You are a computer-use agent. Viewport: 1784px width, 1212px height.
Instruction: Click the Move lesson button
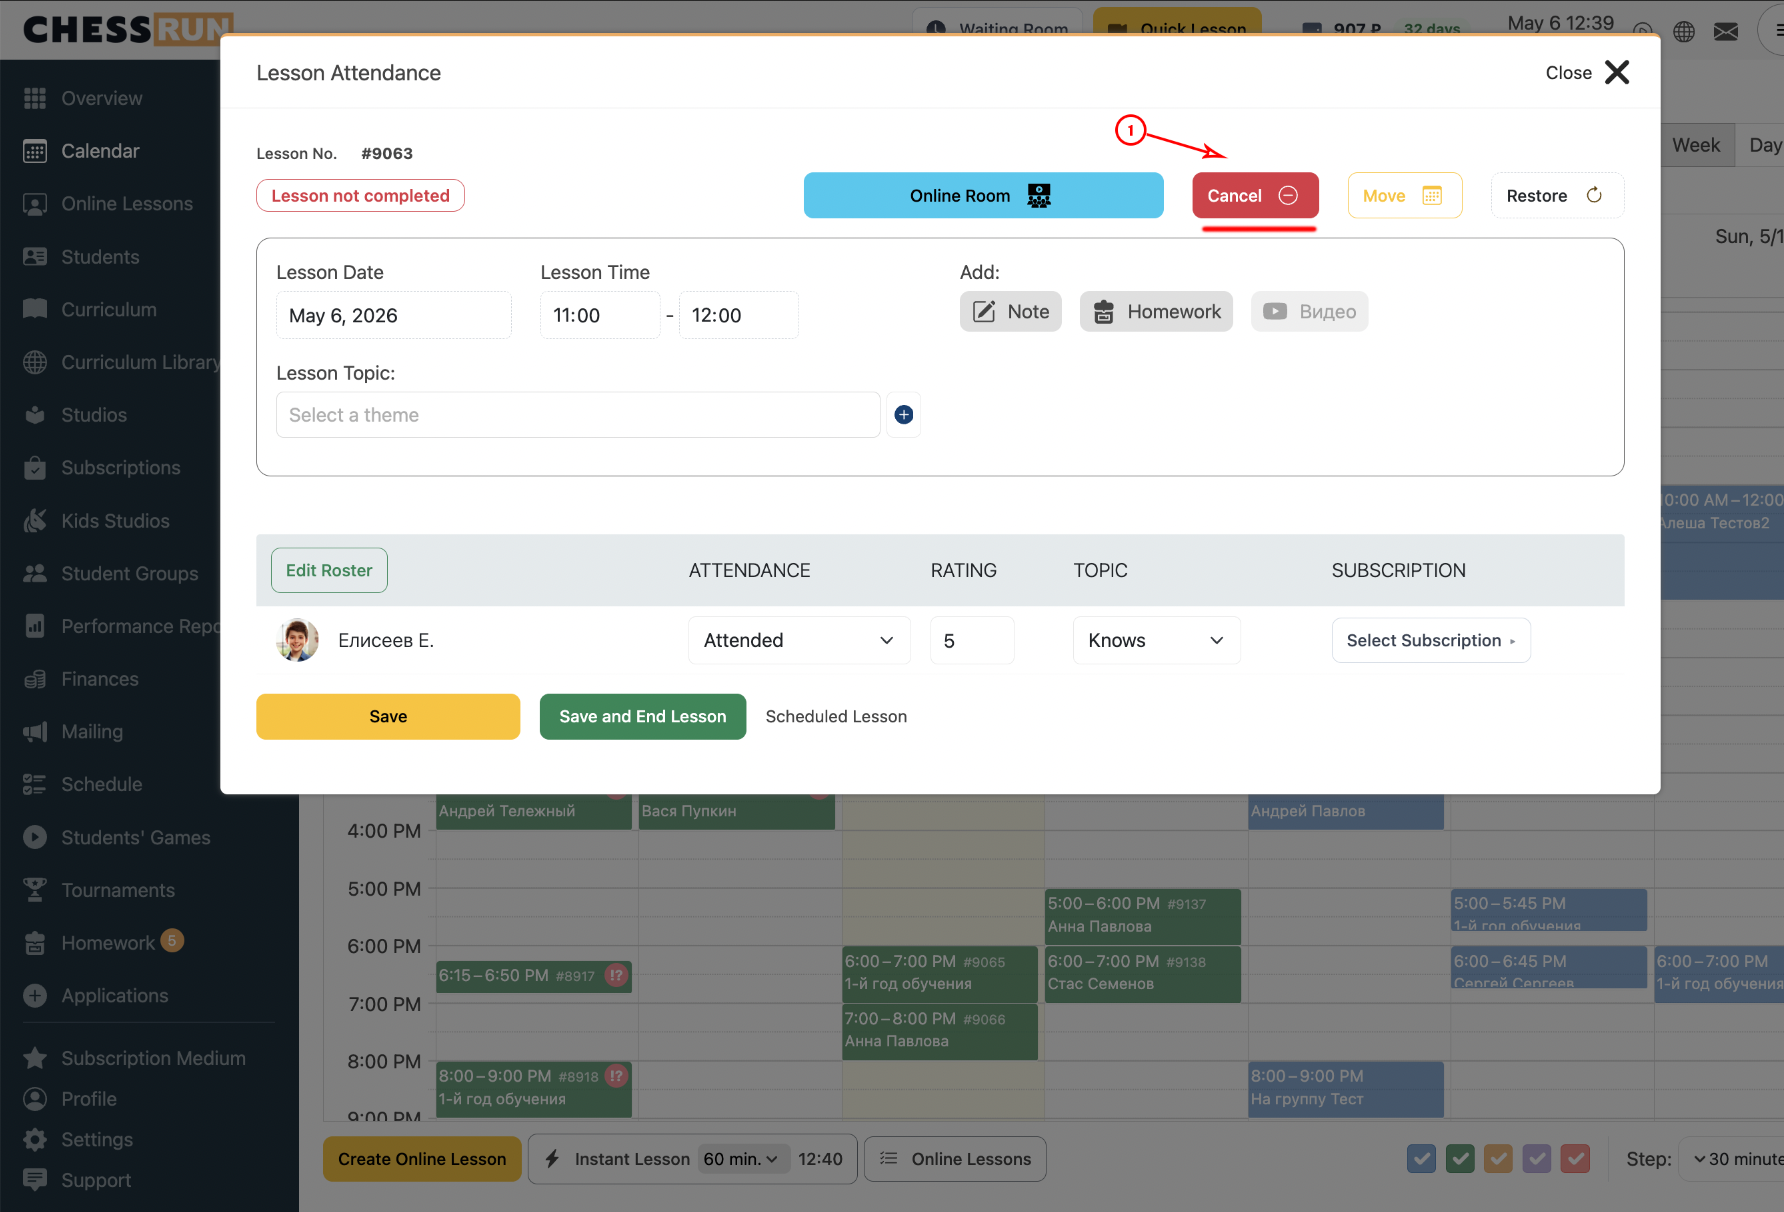pyautogui.click(x=1405, y=196)
